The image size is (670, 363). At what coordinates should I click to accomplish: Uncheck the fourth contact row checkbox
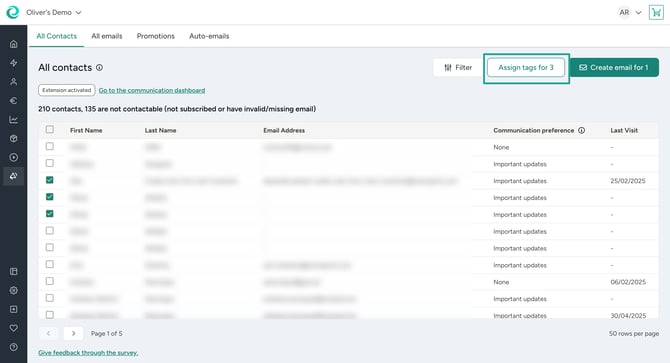(x=50, y=197)
